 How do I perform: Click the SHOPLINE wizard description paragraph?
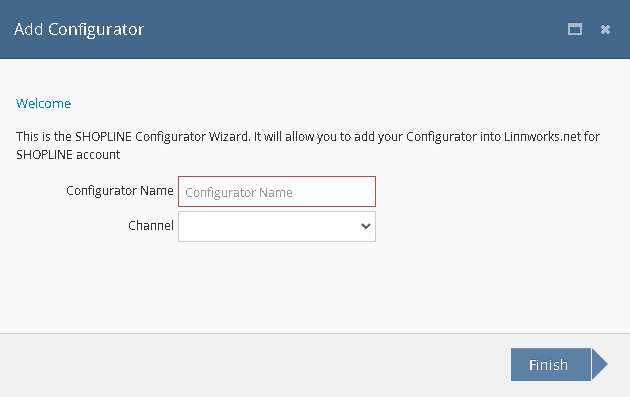[x=308, y=145]
